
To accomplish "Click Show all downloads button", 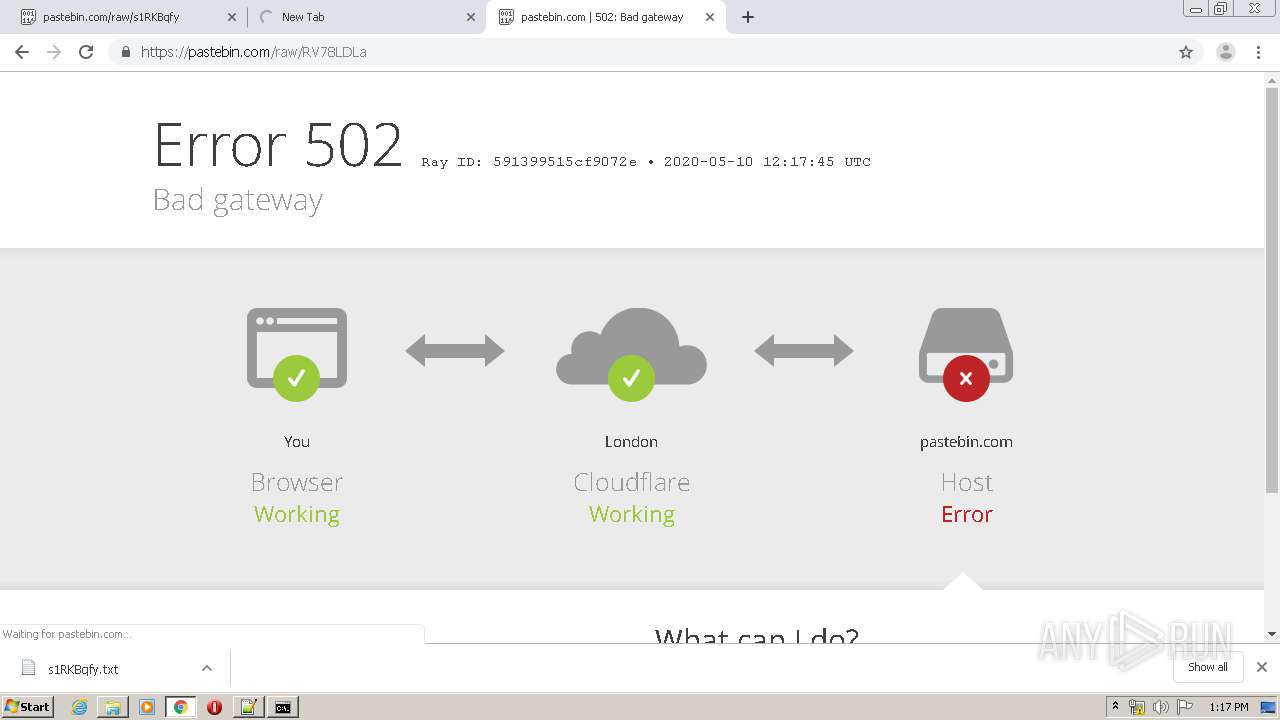I will tap(1207, 667).
